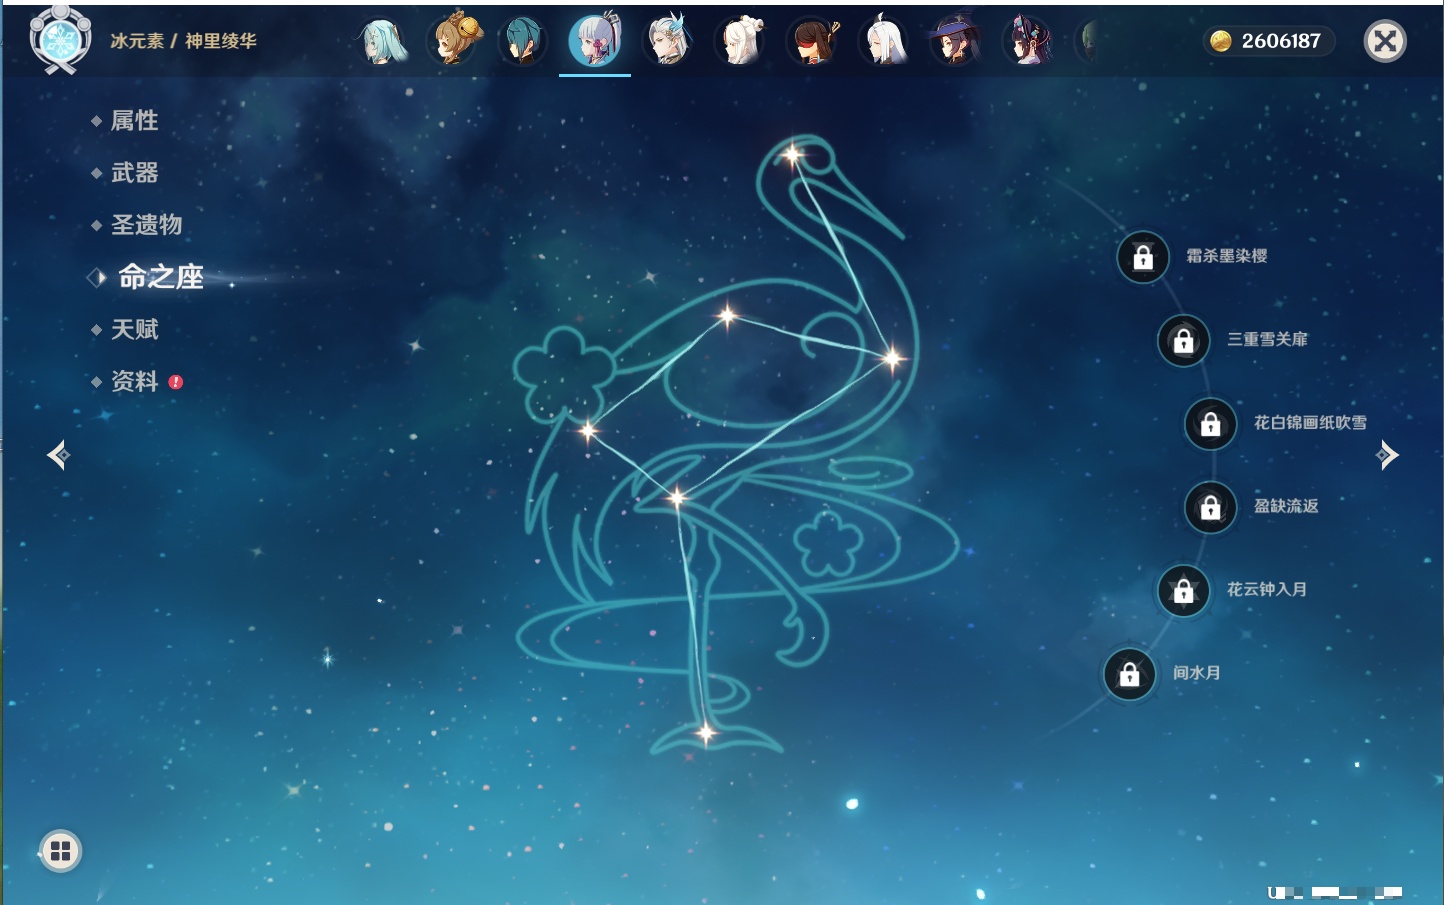
Task: Select the long white-haired portrait with ahoge
Action: [884, 41]
